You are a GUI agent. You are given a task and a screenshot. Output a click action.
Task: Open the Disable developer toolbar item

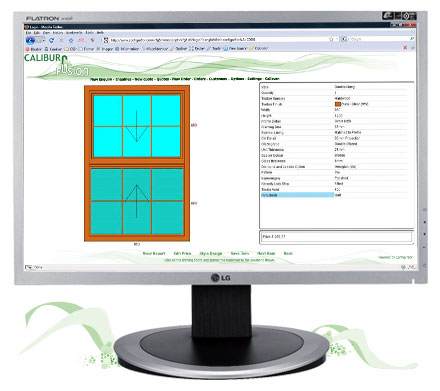(34, 49)
